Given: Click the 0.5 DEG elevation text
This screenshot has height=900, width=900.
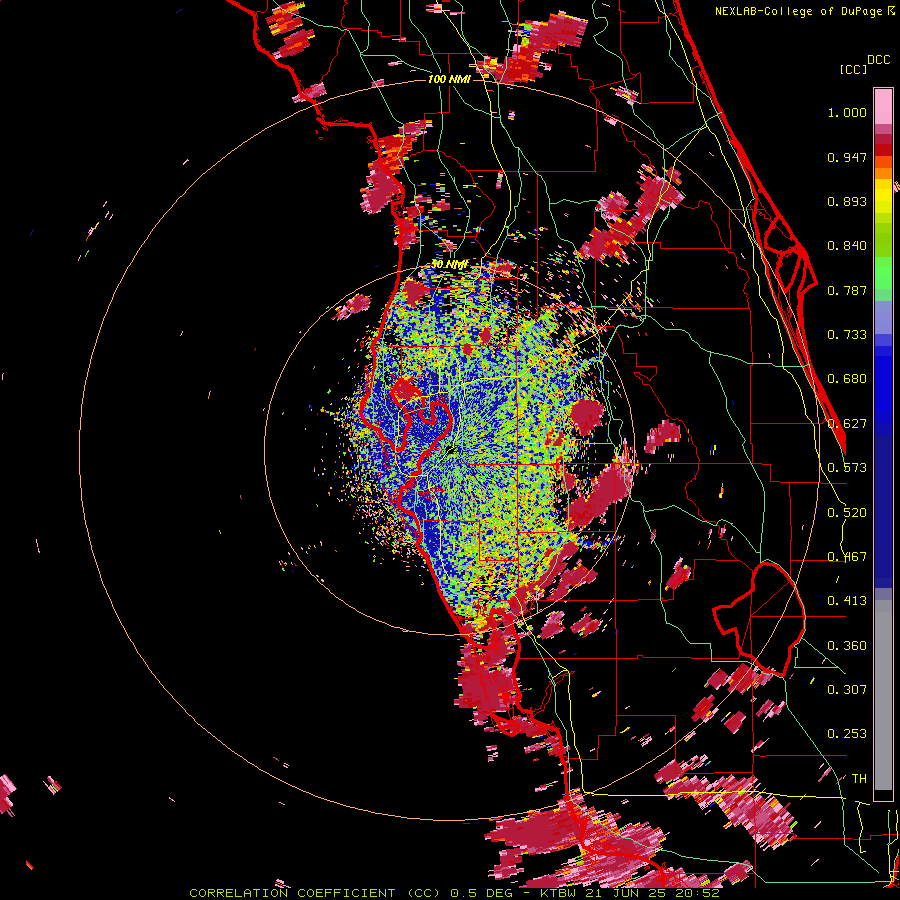Looking at the screenshot, I should tap(482, 893).
